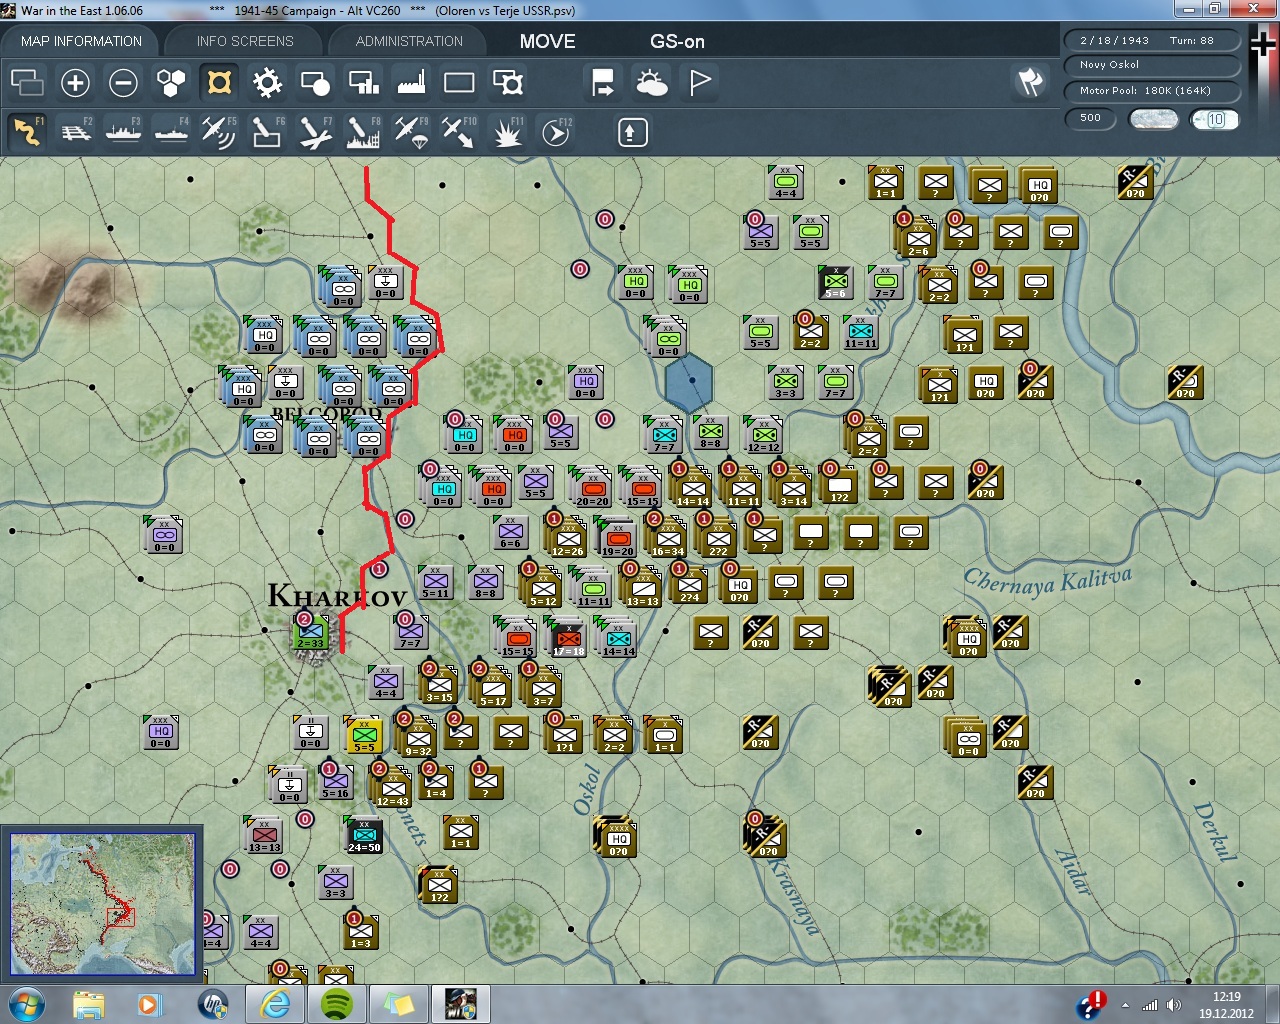Click the pennant flag icon
Screen dimensions: 1280x1024
coord(700,82)
